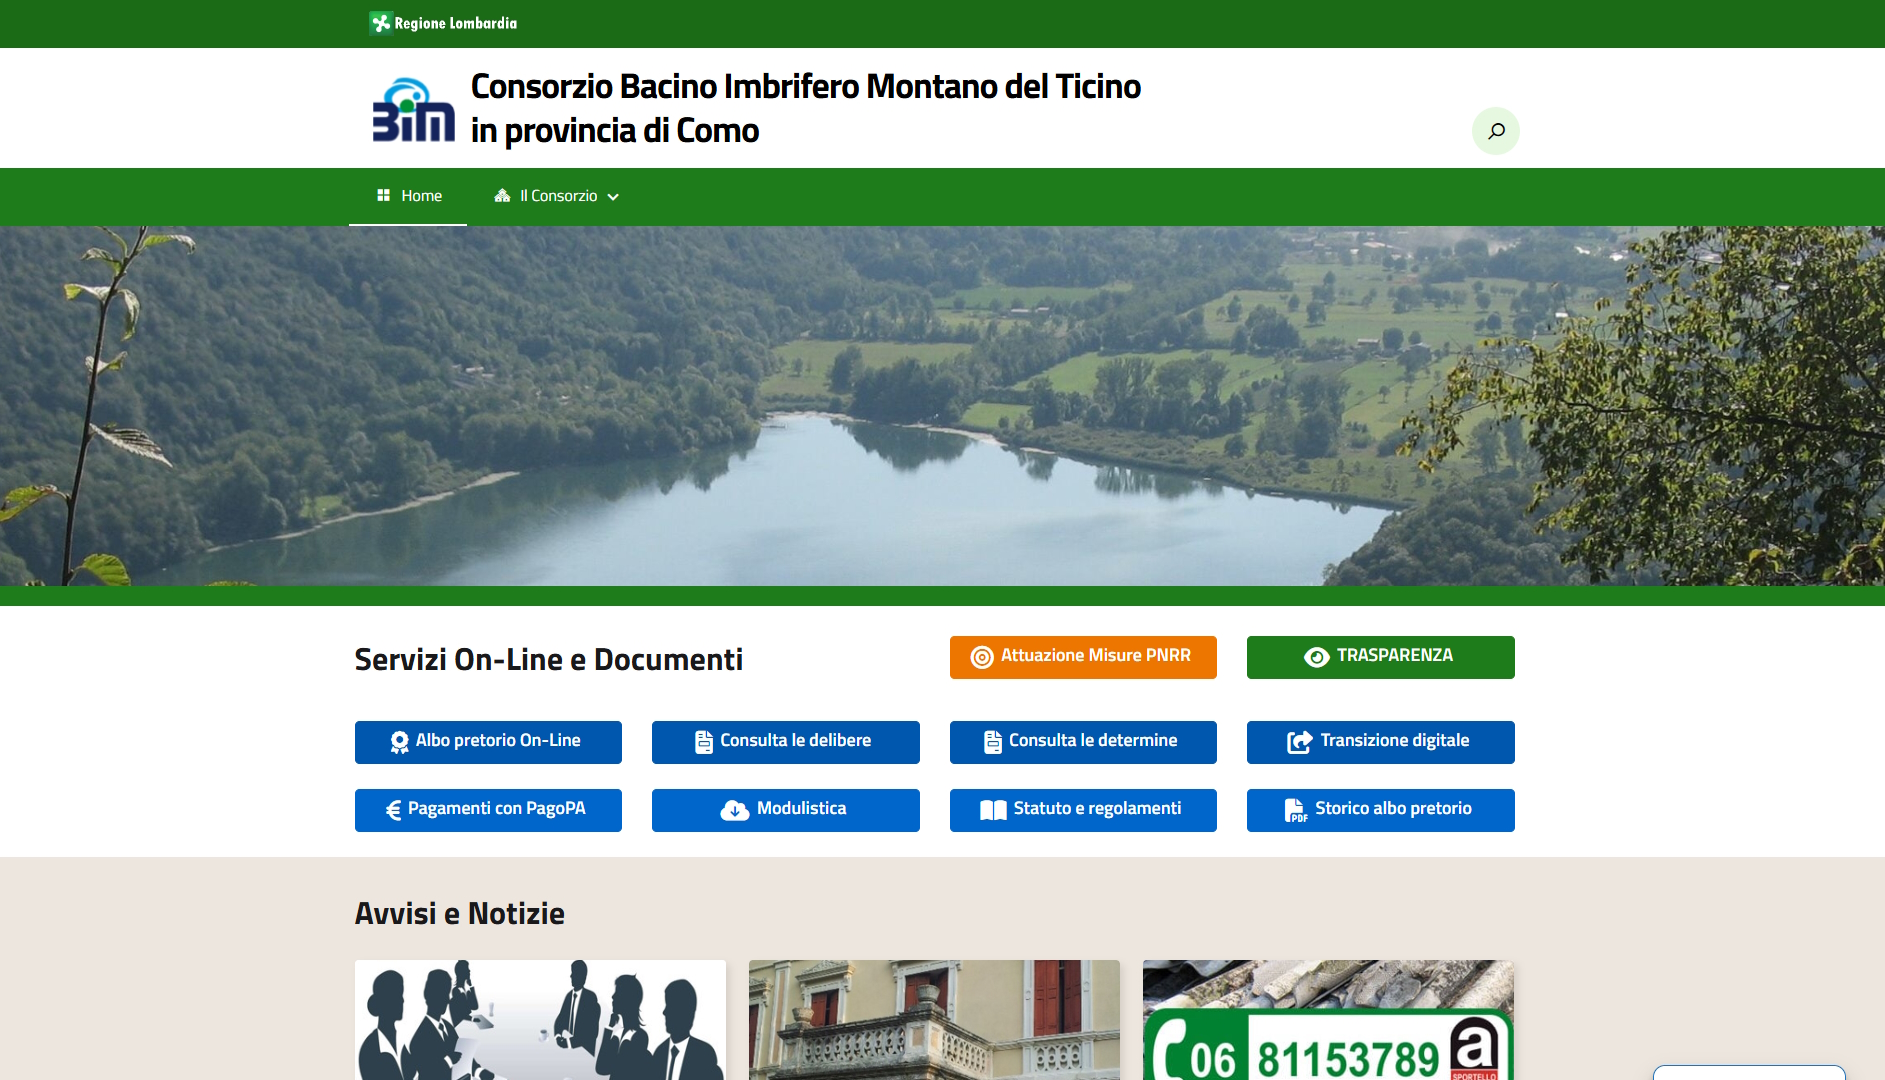Open Consulta le determine
Screen dimensions: 1885x1080
(1083, 742)
